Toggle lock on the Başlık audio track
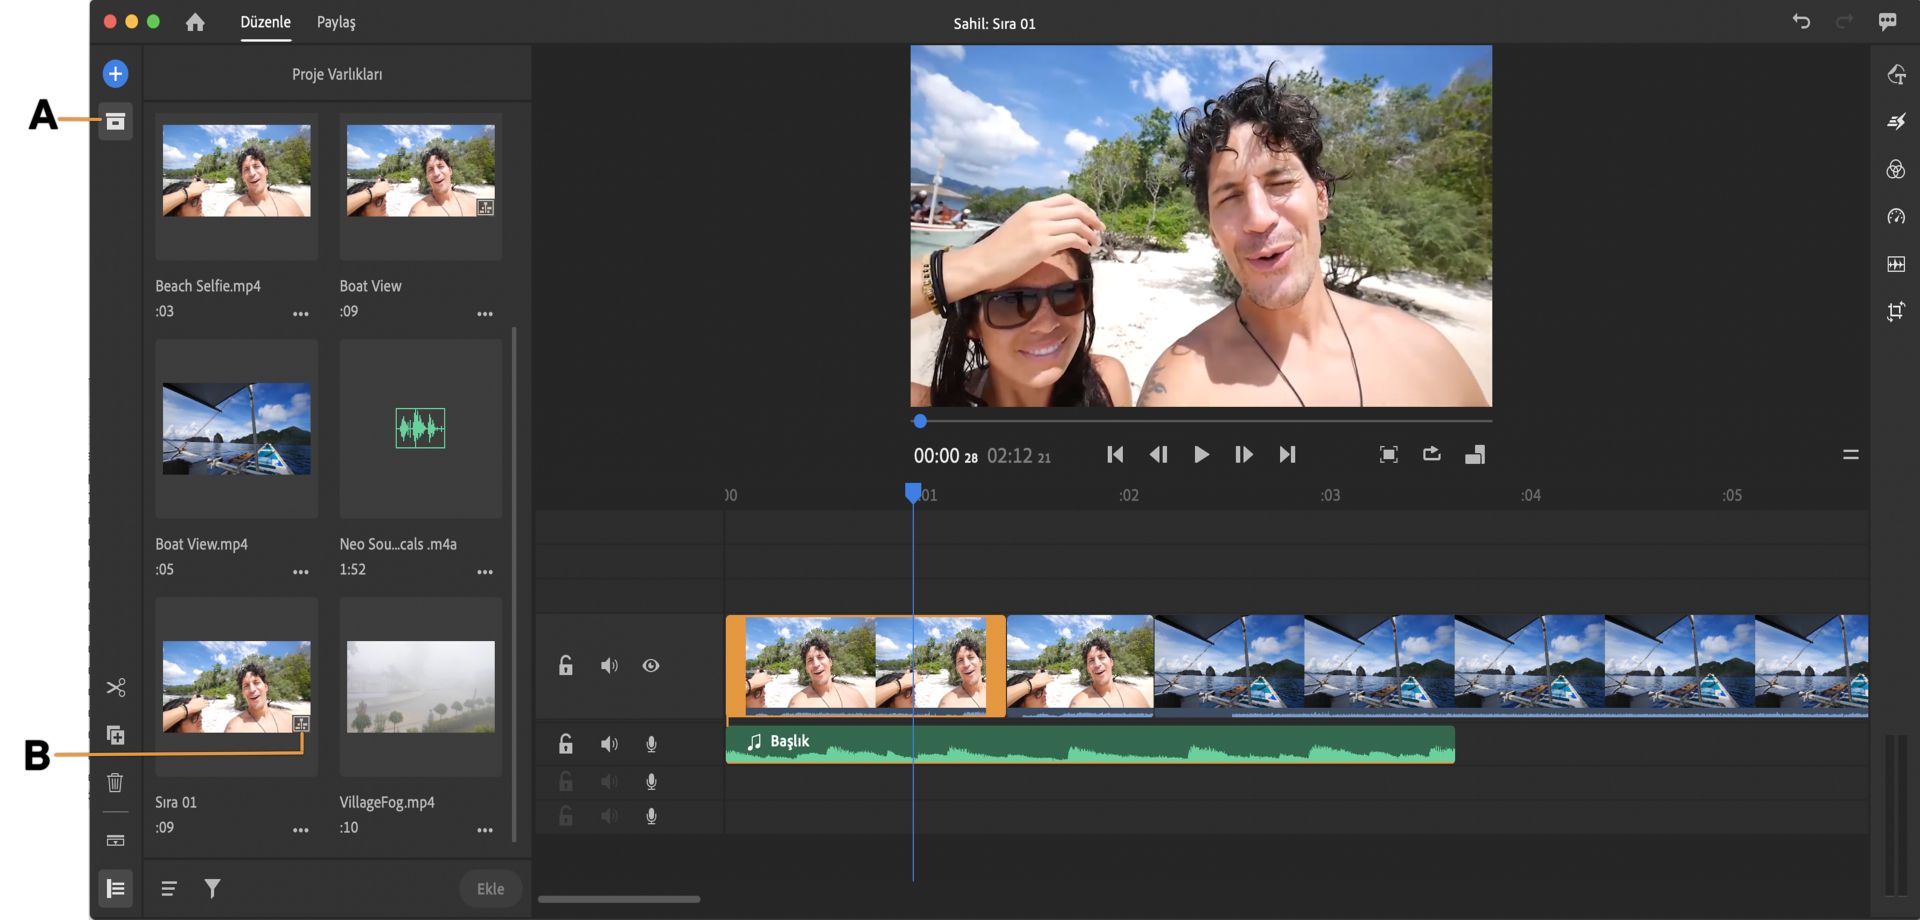The height and width of the screenshot is (920, 1920). click(x=566, y=744)
